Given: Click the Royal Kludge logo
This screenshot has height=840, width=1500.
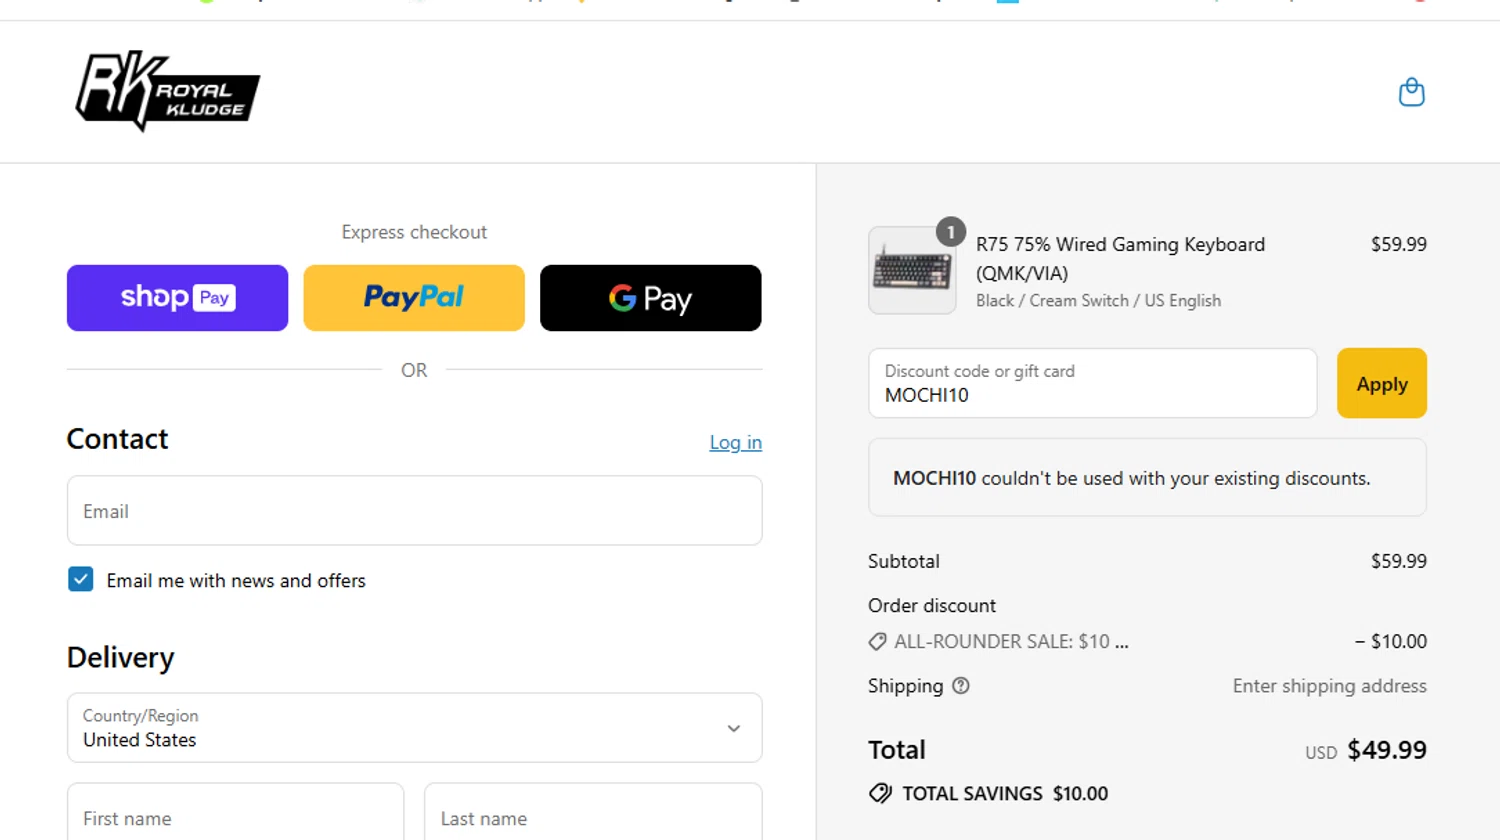Looking at the screenshot, I should tap(167, 92).
